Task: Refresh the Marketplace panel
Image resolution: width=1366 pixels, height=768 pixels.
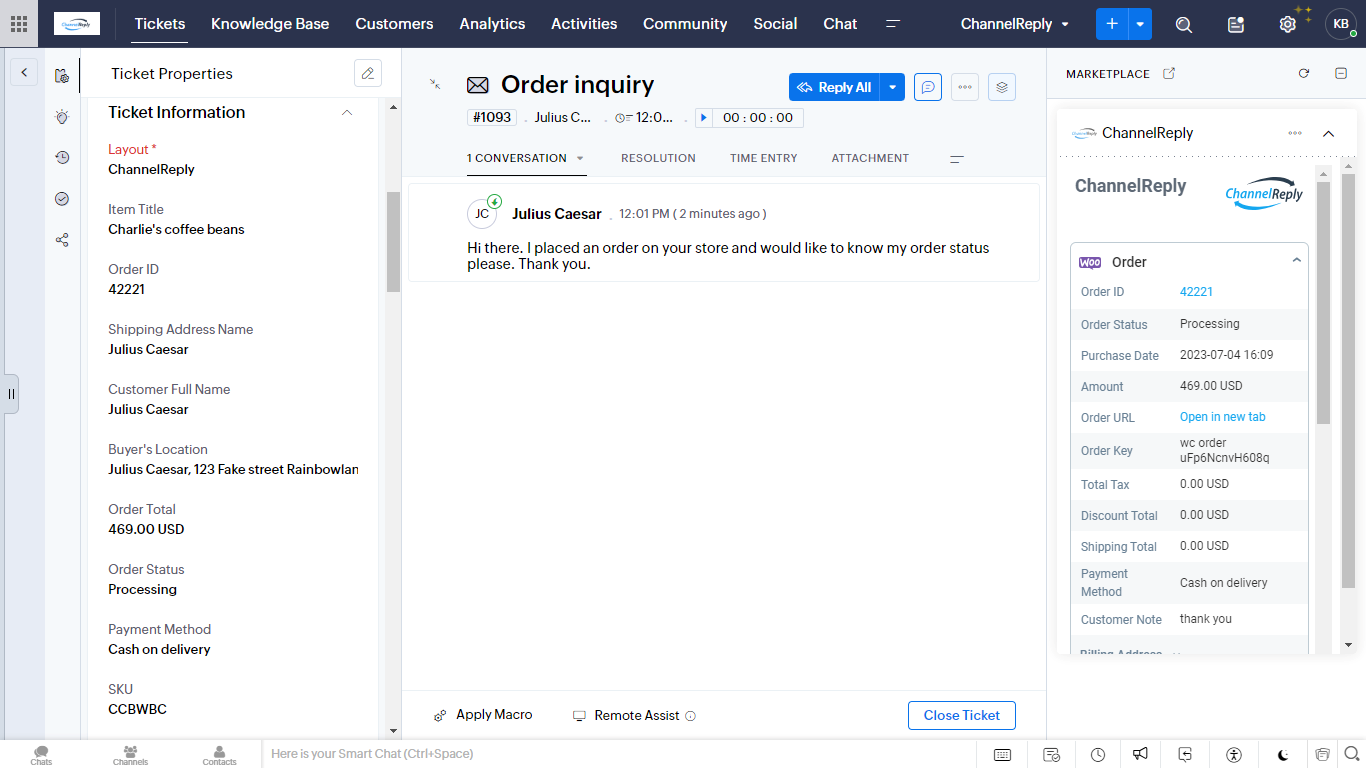Action: coord(1304,74)
